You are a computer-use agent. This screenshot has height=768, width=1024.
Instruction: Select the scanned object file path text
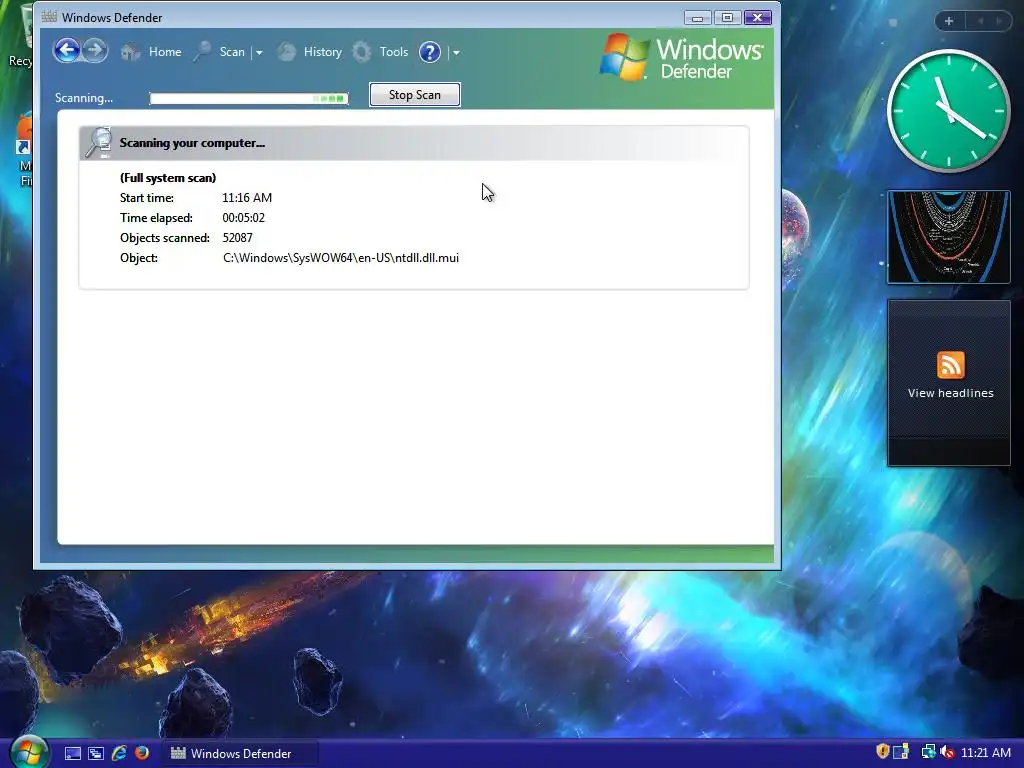click(341, 258)
